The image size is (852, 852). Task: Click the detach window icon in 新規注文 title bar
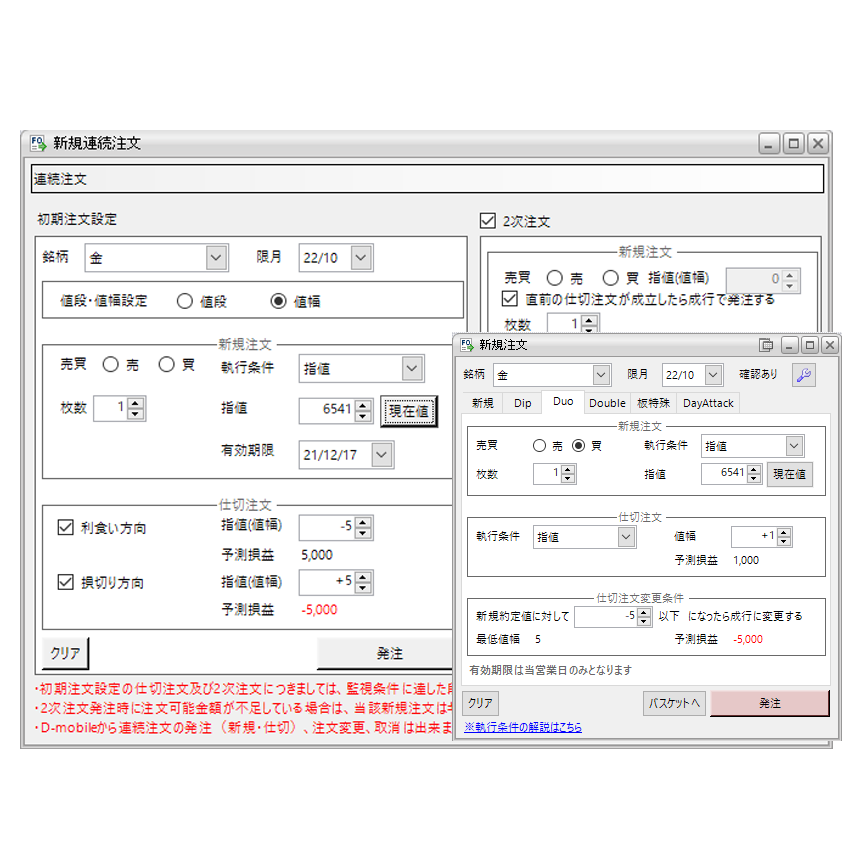click(x=767, y=345)
